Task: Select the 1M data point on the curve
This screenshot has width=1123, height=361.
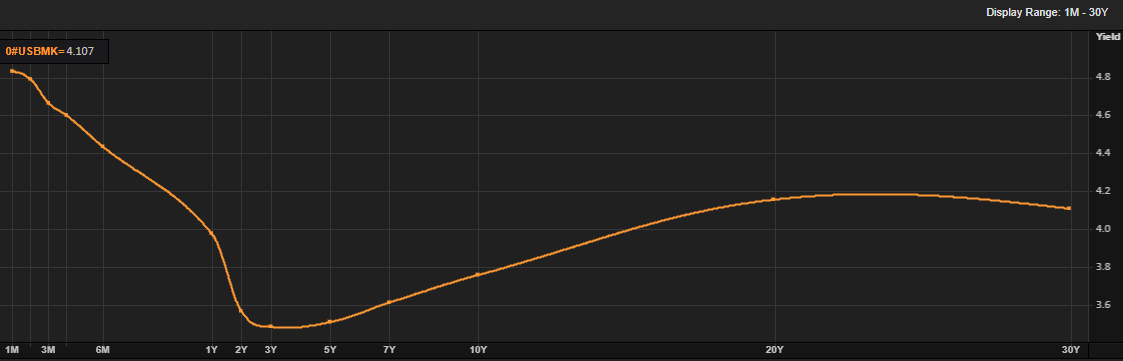Action: tap(11, 71)
